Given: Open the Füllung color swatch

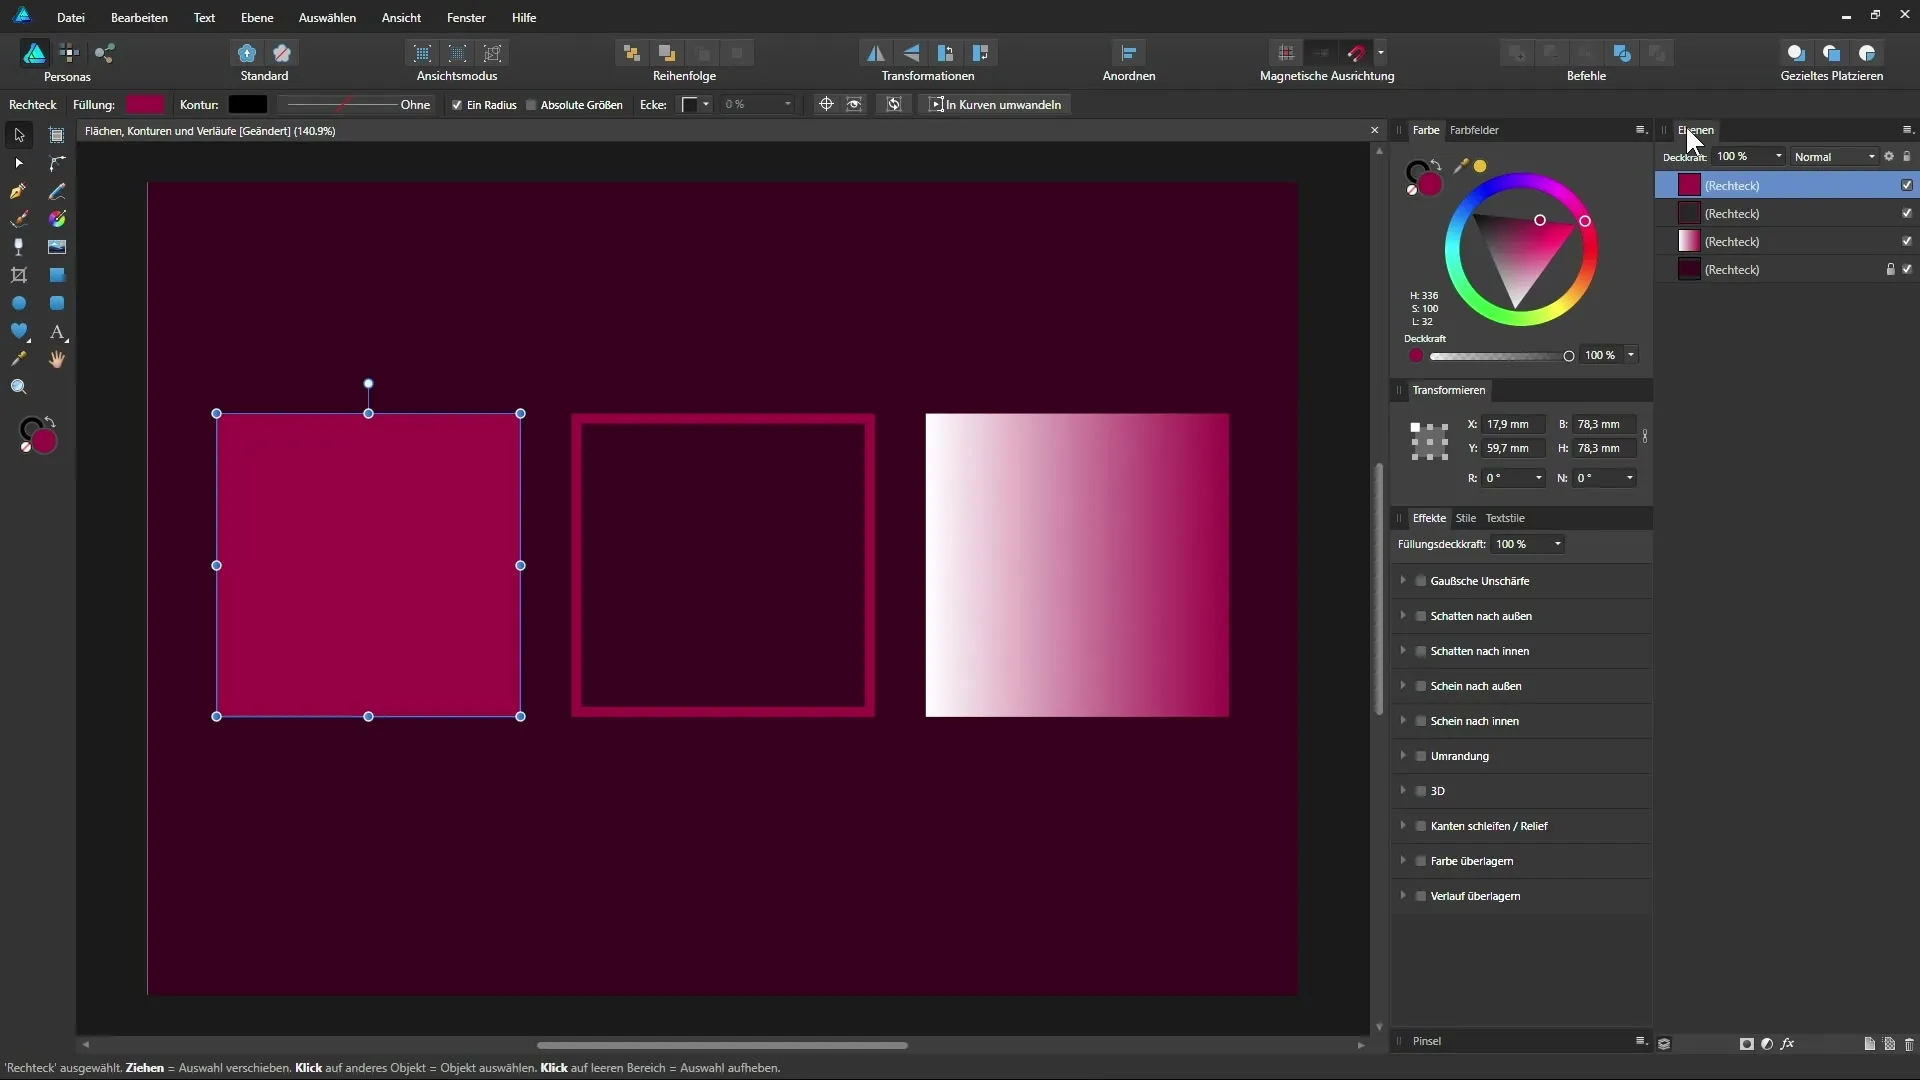Looking at the screenshot, I should (x=145, y=105).
